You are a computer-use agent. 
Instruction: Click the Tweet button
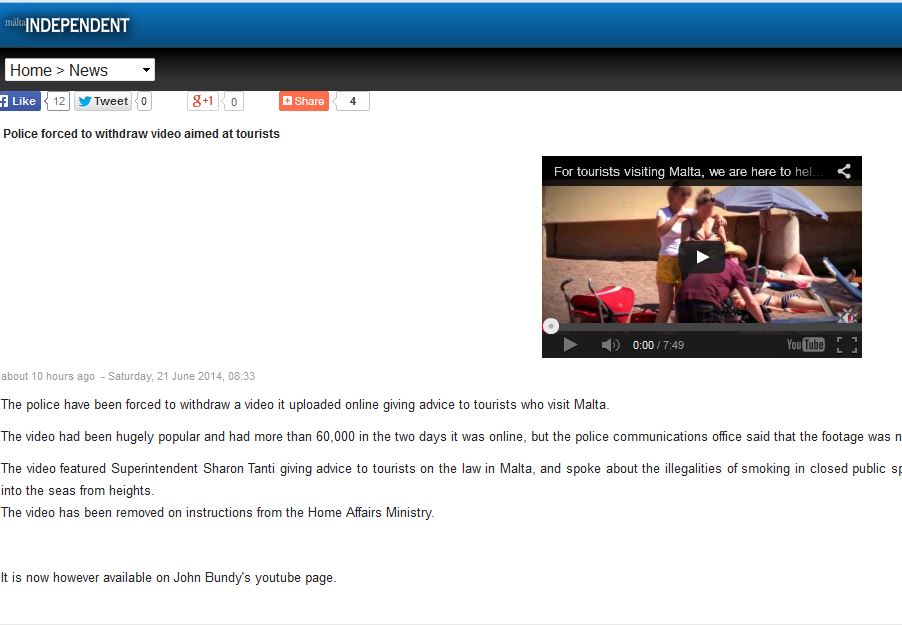(x=103, y=101)
